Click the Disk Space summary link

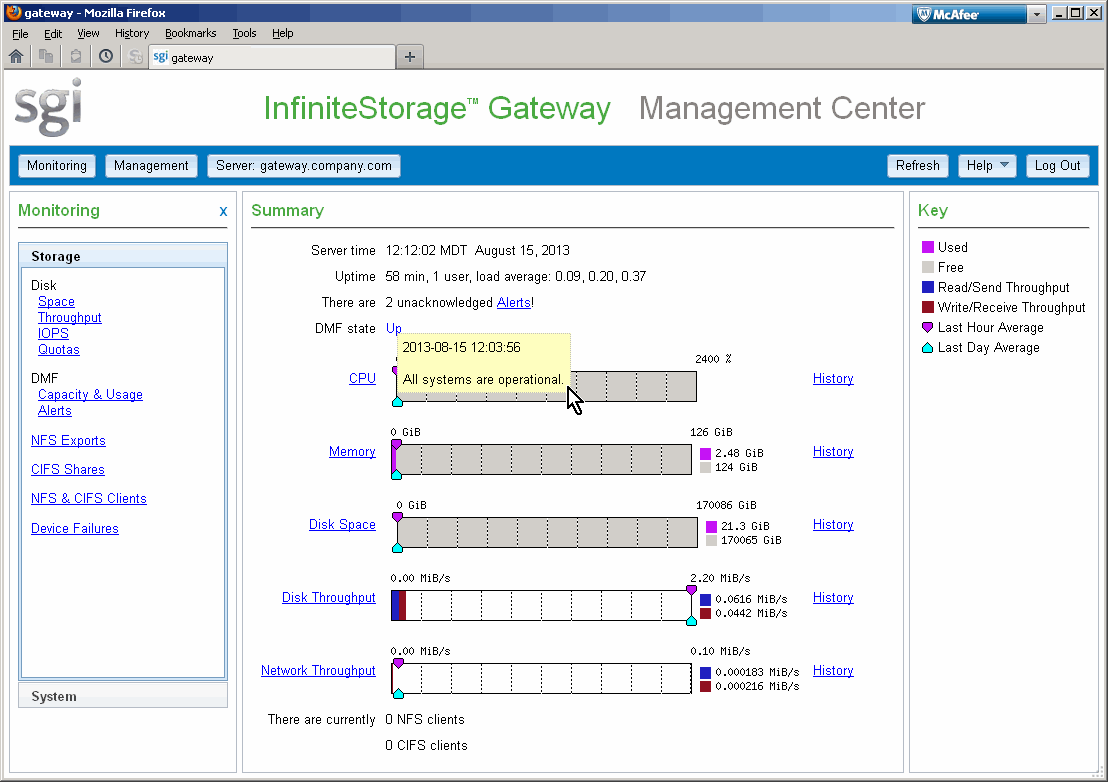(342, 524)
